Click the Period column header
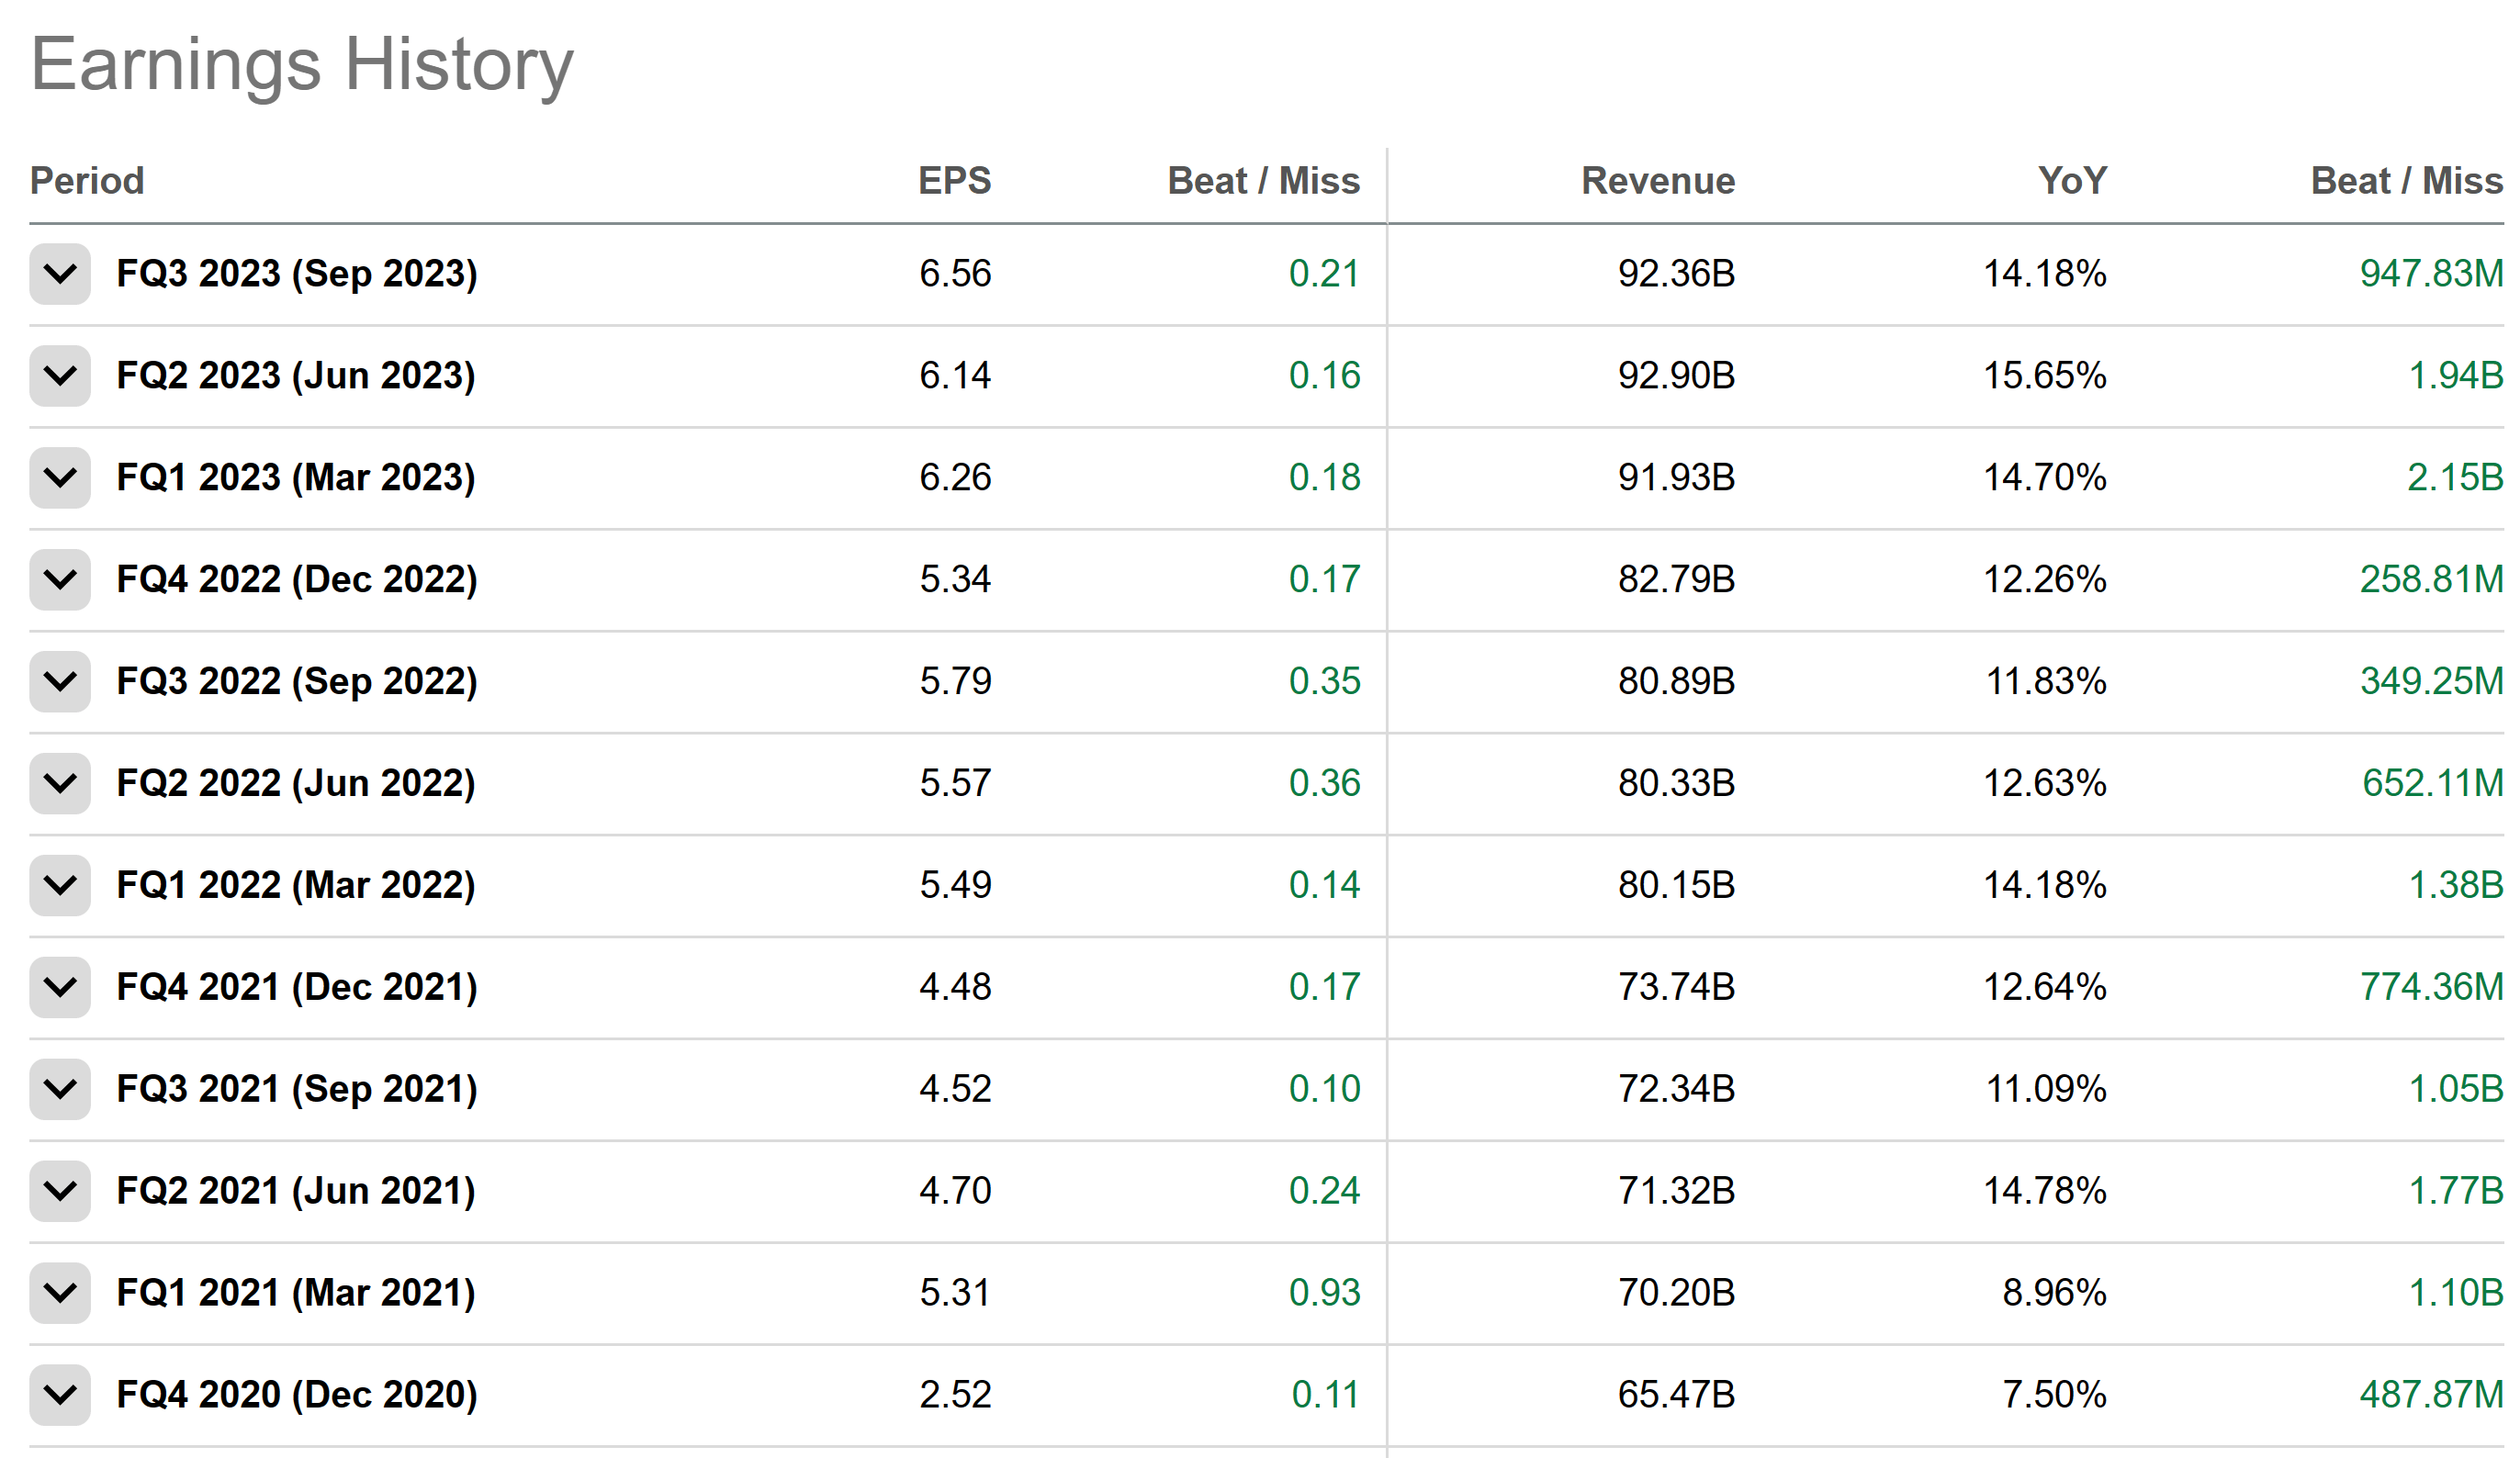The height and width of the screenshot is (1458, 2520). (87, 181)
